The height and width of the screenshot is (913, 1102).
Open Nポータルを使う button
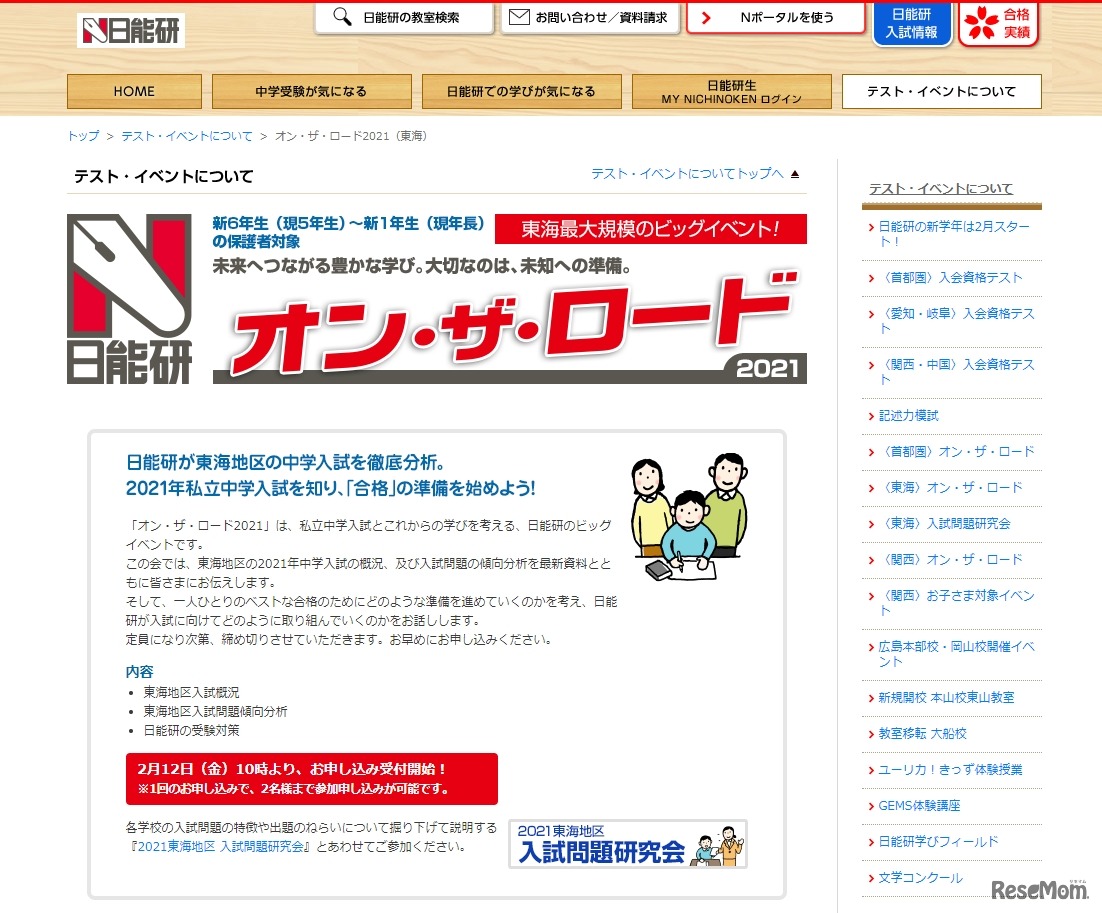click(x=775, y=18)
